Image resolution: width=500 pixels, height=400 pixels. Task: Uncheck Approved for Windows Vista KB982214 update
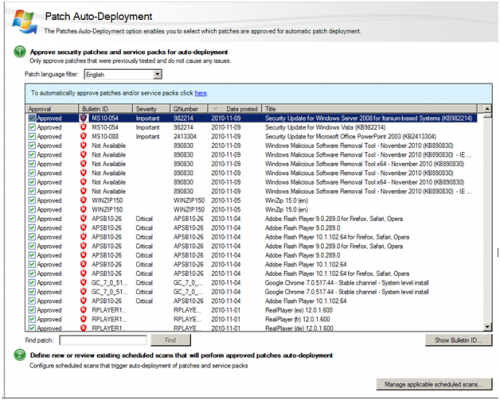(x=32, y=127)
